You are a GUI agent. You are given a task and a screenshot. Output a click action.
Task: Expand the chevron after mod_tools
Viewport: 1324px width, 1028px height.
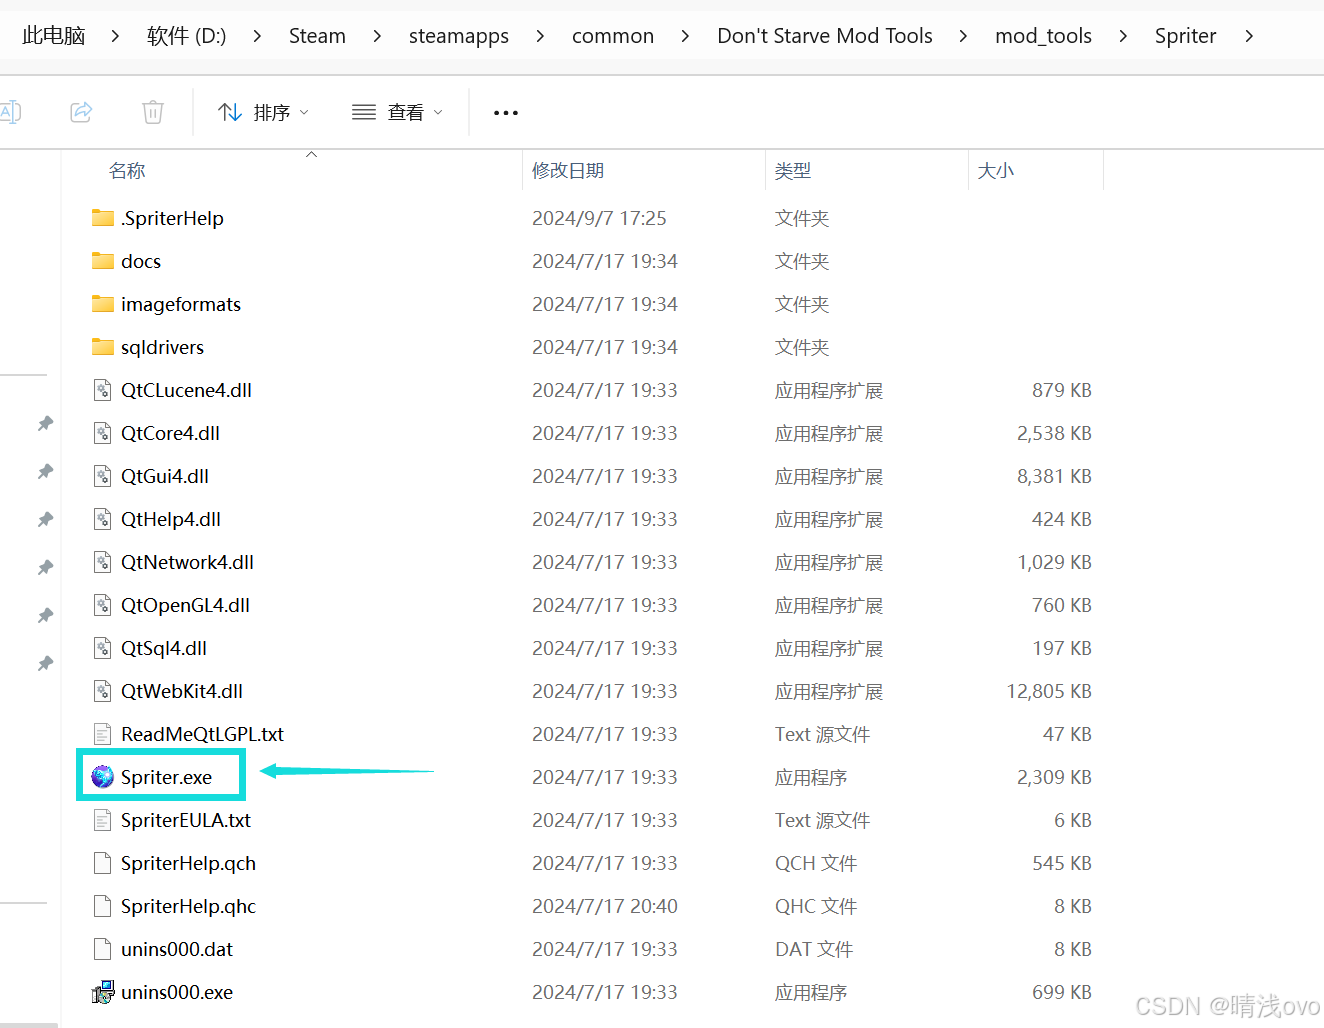click(1123, 36)
